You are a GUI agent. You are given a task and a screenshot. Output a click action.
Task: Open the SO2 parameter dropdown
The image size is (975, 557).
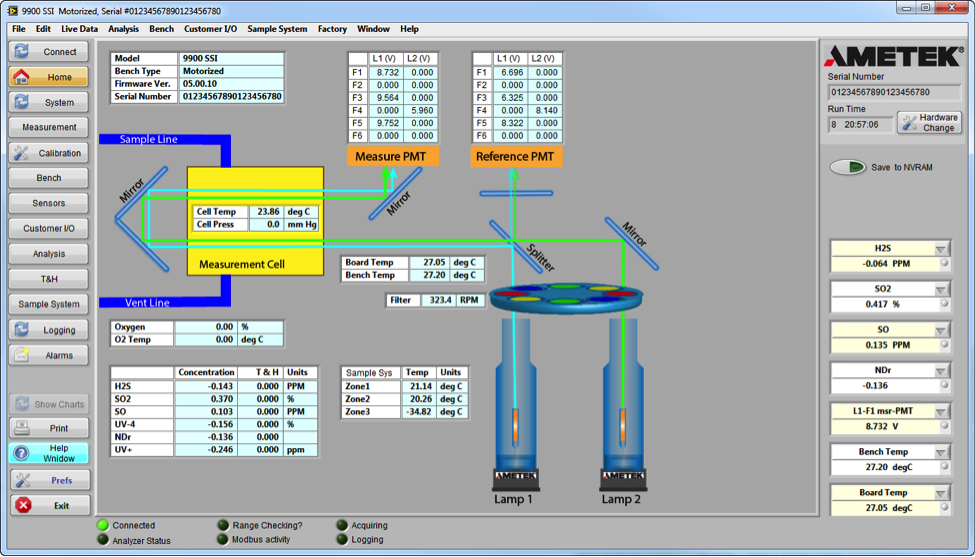pyautogui.click(x=941, y=289)
